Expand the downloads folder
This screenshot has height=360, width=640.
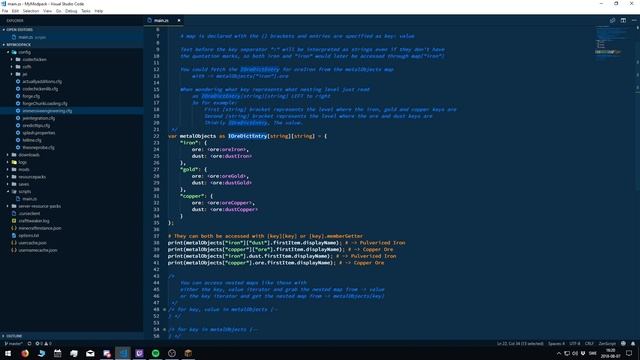29,155
